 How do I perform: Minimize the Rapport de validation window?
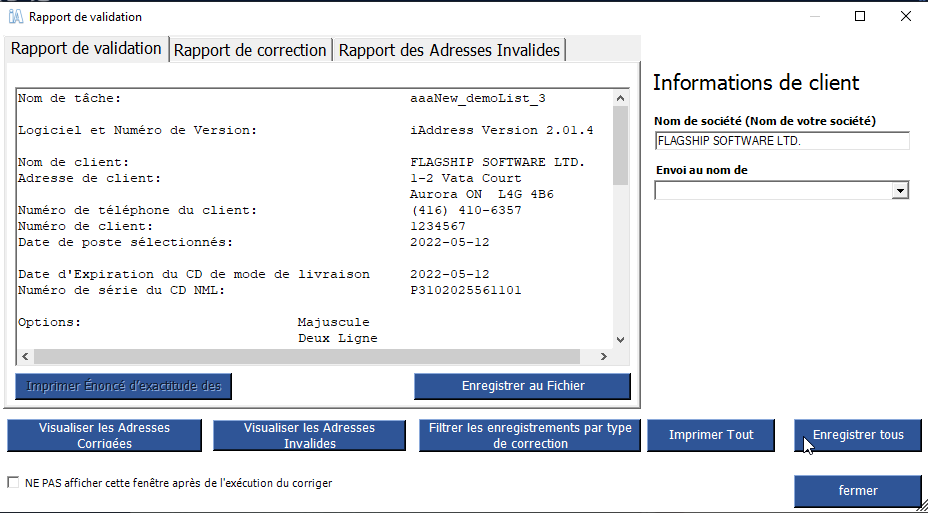(x=814, y=17)
